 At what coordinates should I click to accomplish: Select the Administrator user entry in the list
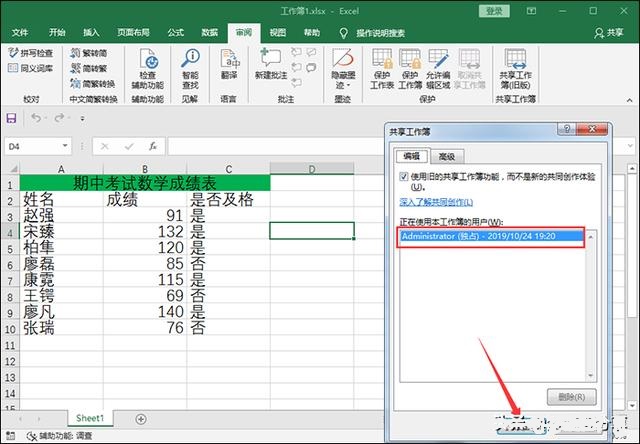(492, 236)
